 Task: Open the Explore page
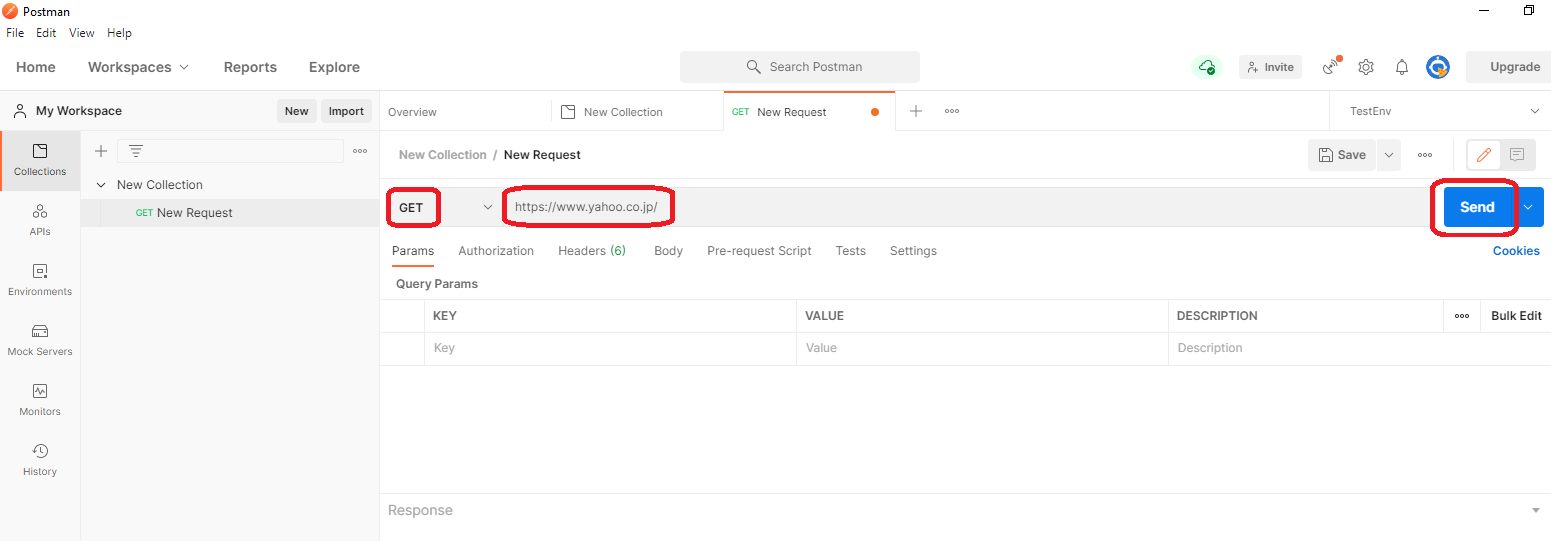334,67
